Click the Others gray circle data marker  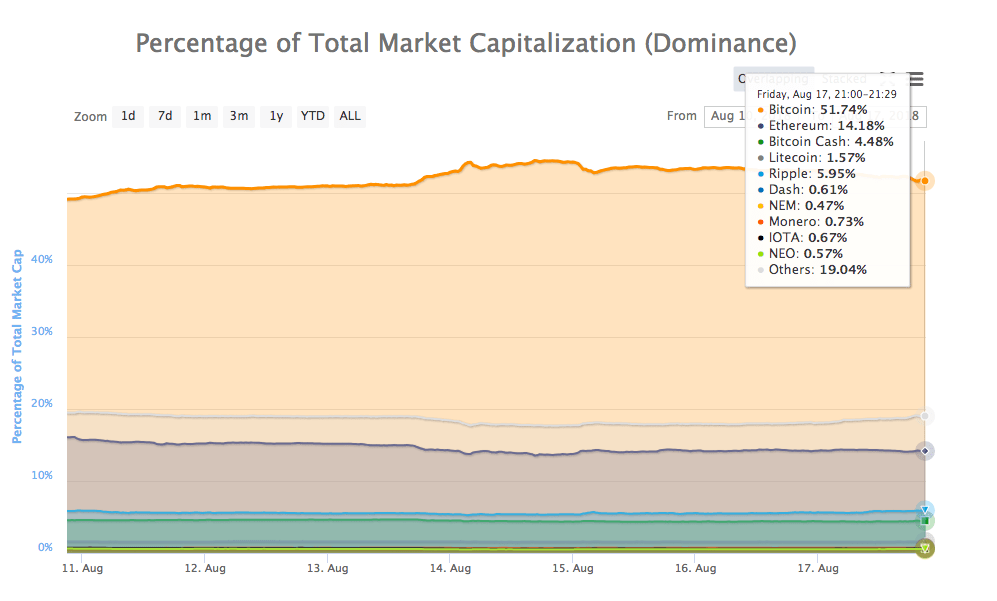[926, 416]
